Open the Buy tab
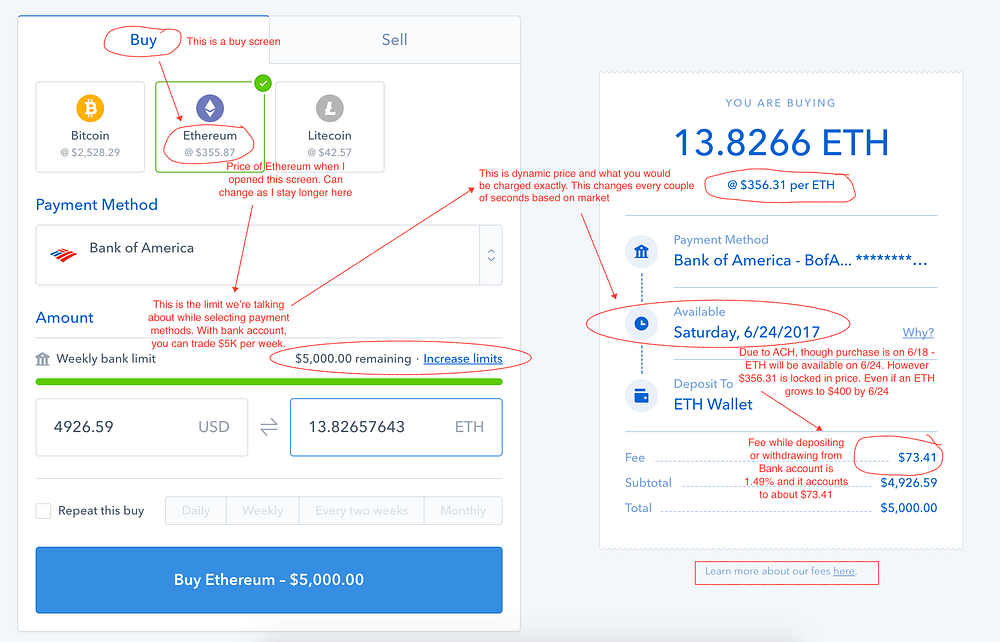Image resolution: width=1000 pixels, height=642 pixels. click(x=143, y=40)
